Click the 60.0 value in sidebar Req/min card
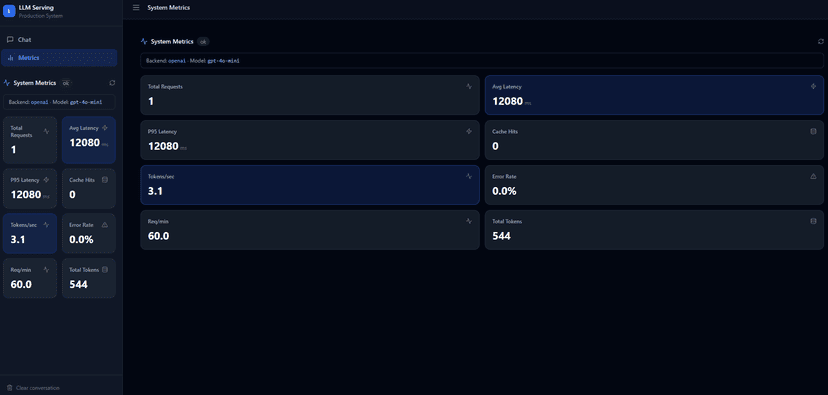The height and width of the screenshot is (395, 828). (21, 285)
